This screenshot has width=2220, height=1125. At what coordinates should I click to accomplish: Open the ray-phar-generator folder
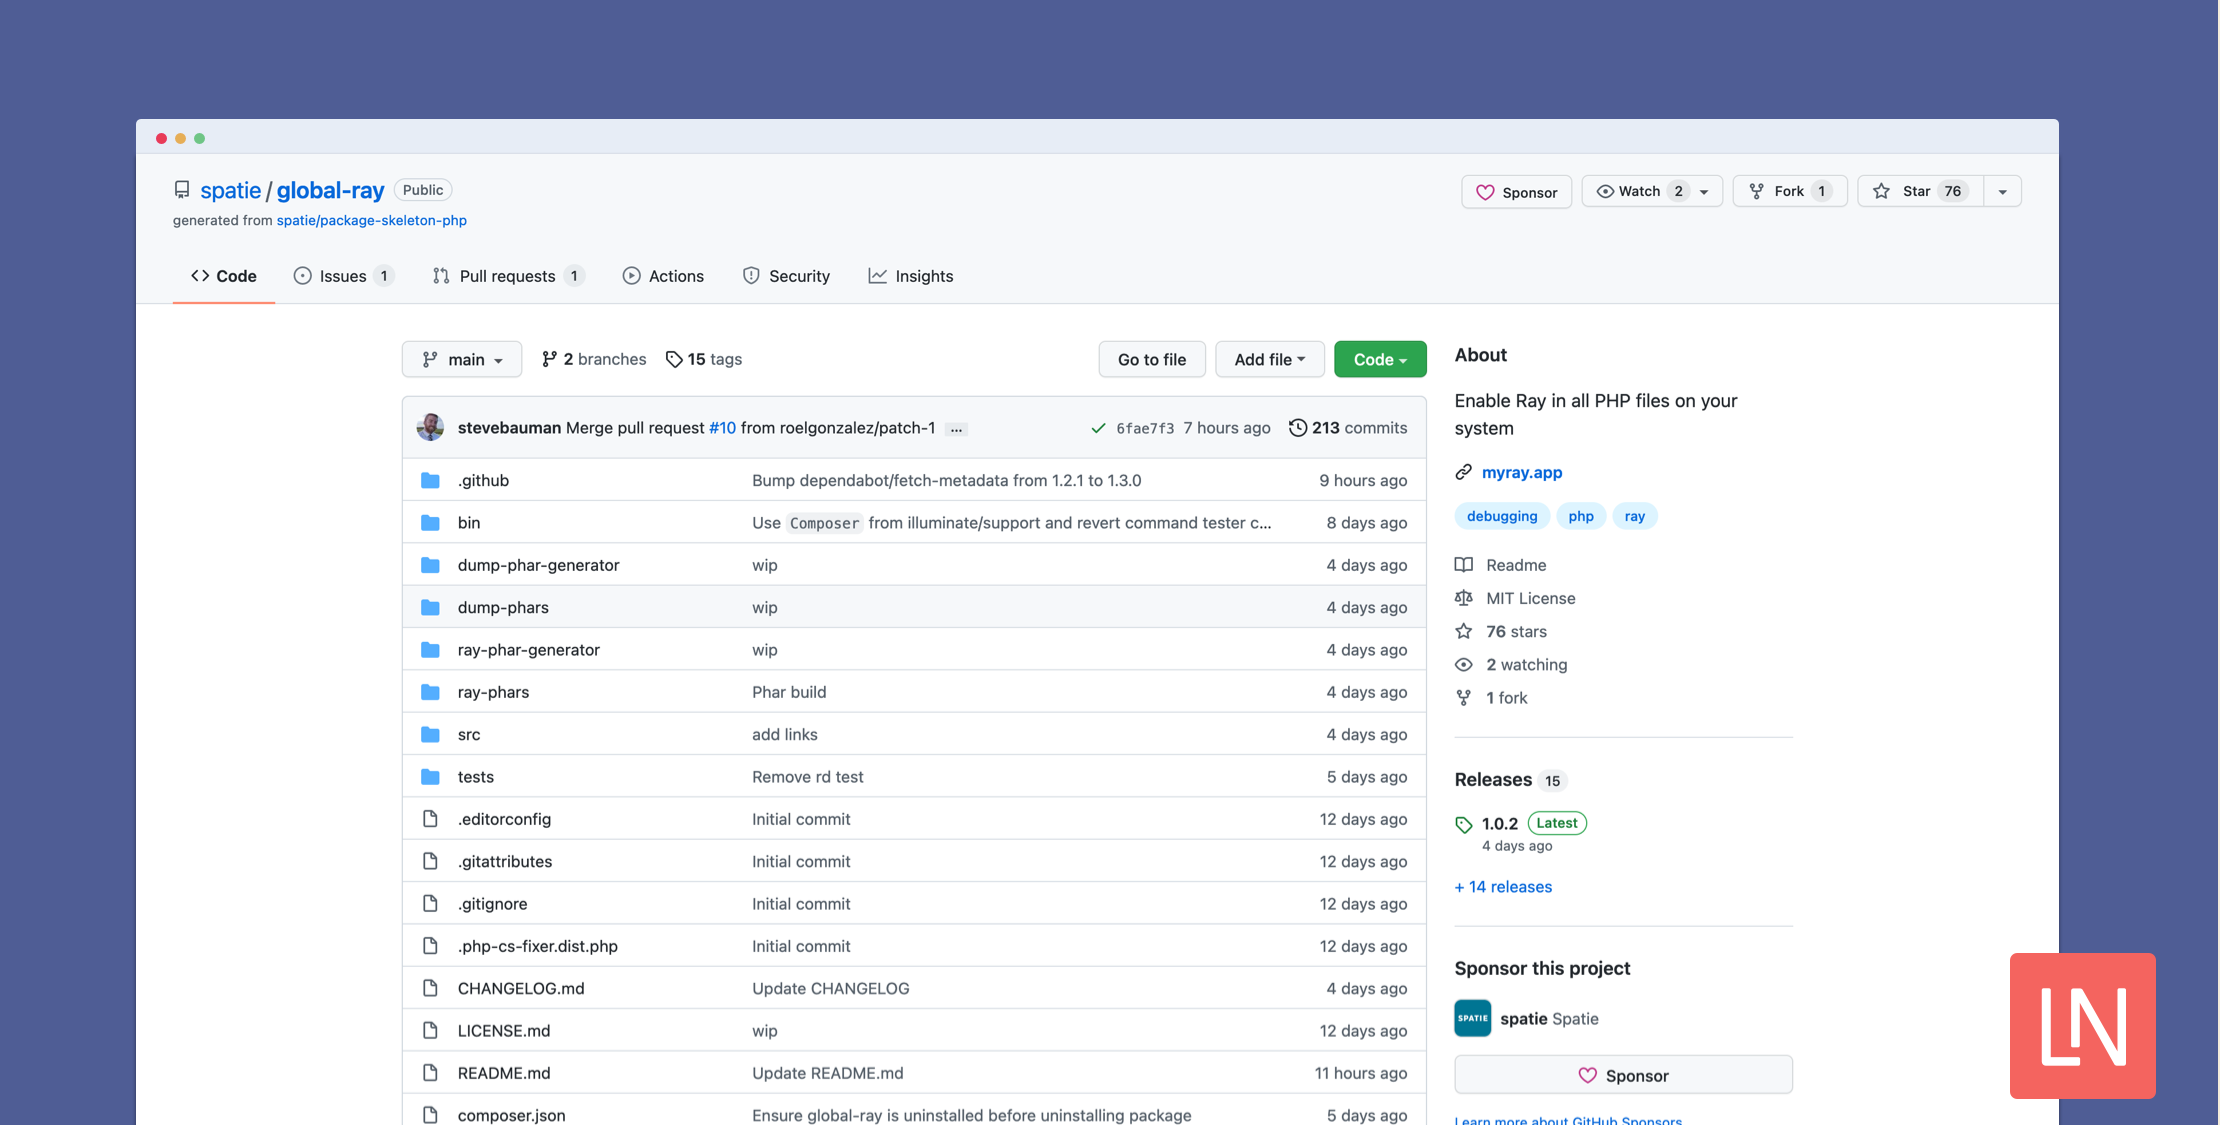point(529,650)
